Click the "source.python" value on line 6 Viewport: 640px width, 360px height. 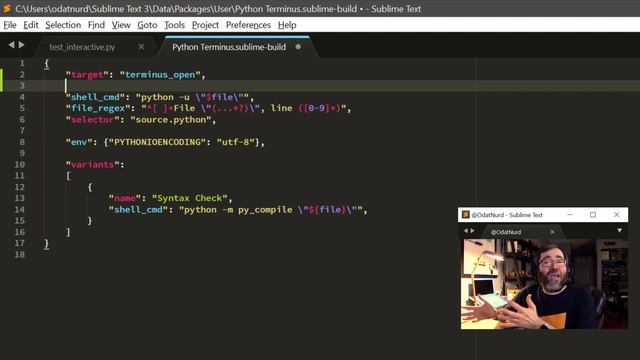tap(171, 120)
